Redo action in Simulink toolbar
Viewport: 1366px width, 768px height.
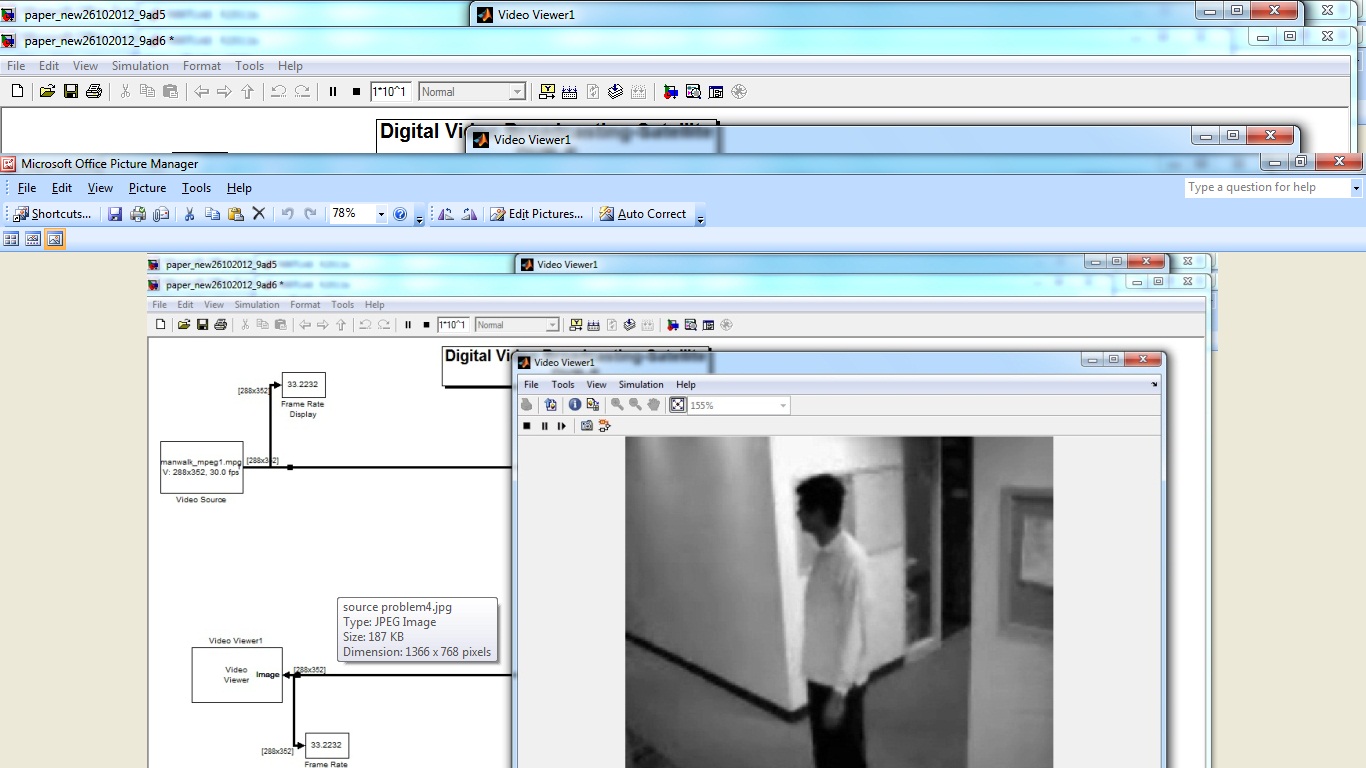(302, 92)
